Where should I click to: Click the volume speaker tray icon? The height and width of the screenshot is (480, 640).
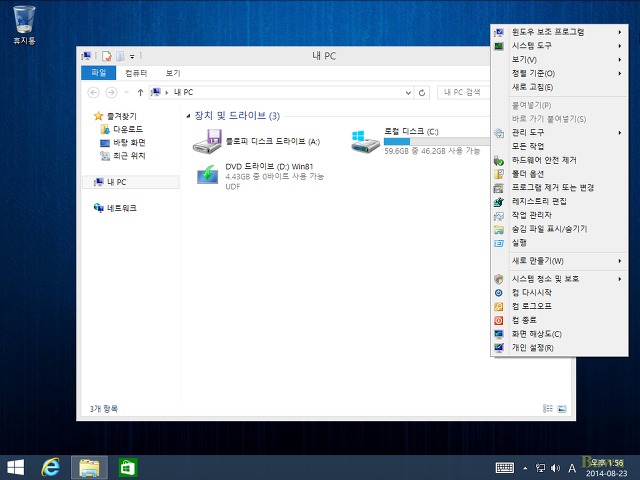tap(555, 468)
